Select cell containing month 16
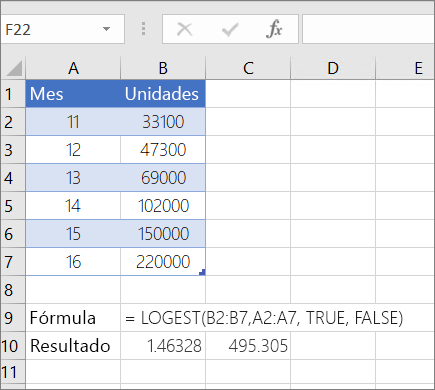The height and width of the screenshot is (390, 435). tap(73, 262)
